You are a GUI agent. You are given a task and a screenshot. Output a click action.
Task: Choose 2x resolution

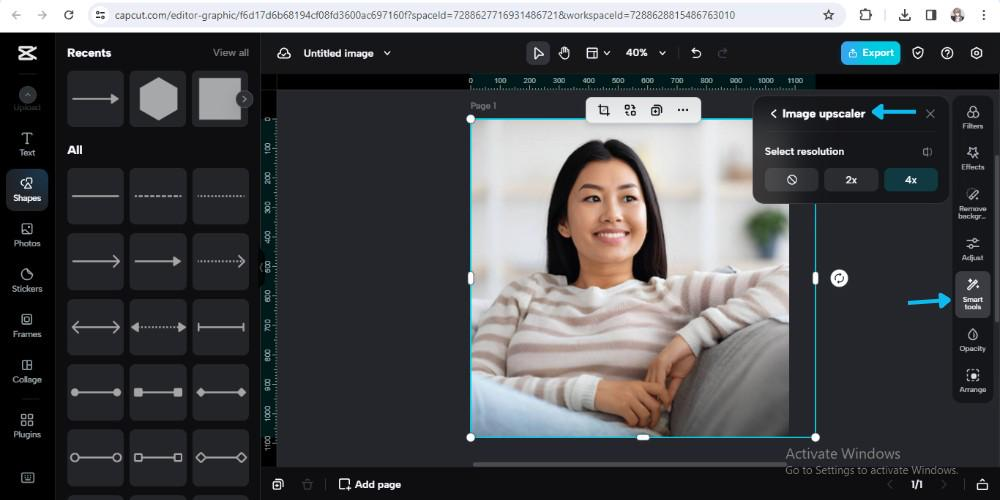coord(851,180)
